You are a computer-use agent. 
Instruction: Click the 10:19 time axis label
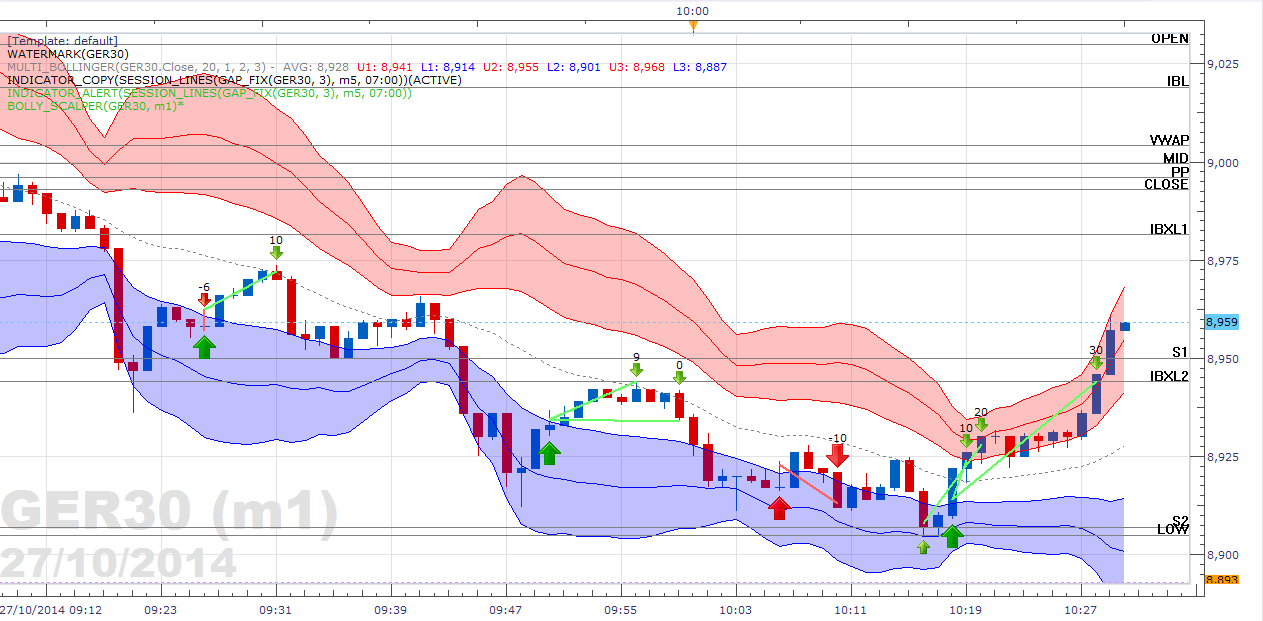click(x=966, y=609)
